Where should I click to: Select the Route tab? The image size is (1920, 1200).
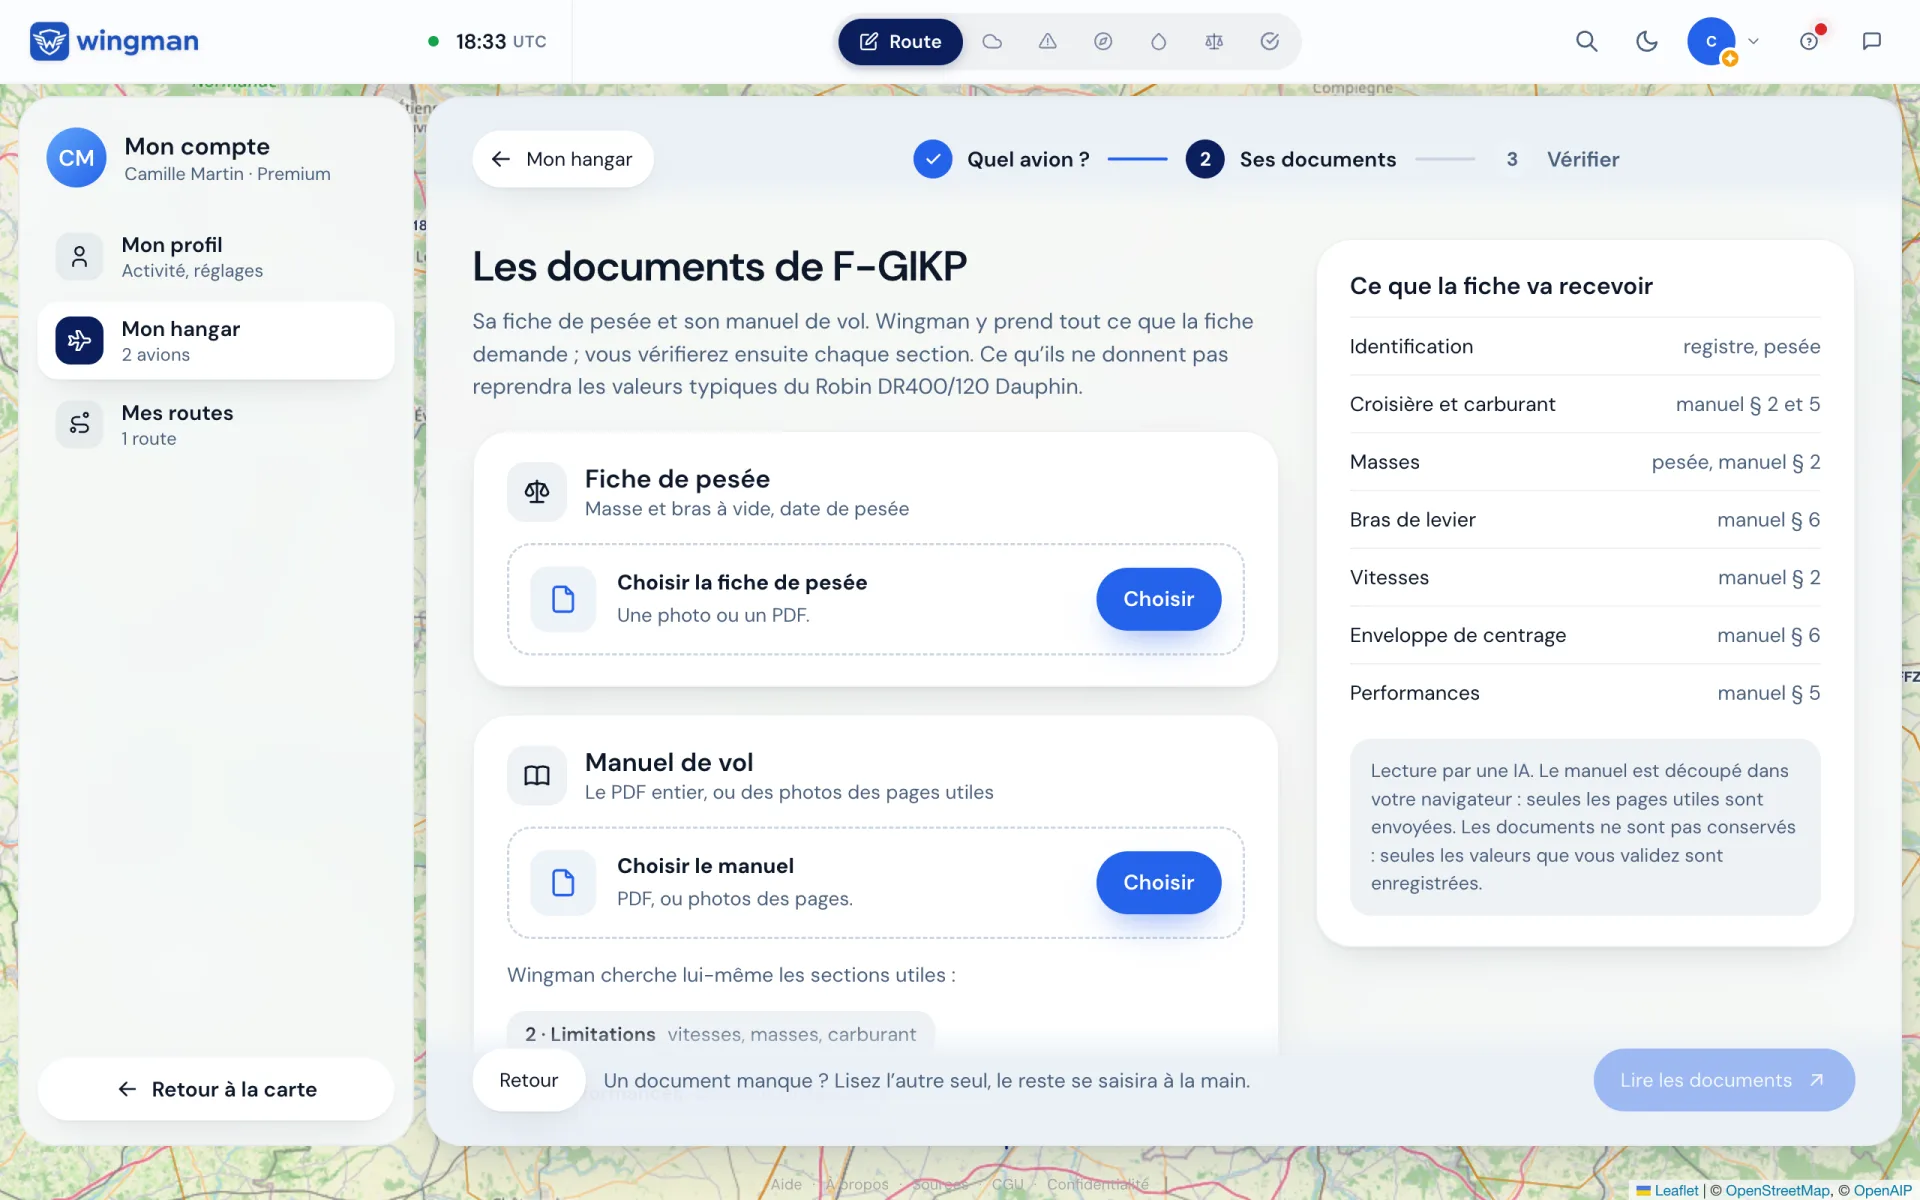tap(900, 42)
